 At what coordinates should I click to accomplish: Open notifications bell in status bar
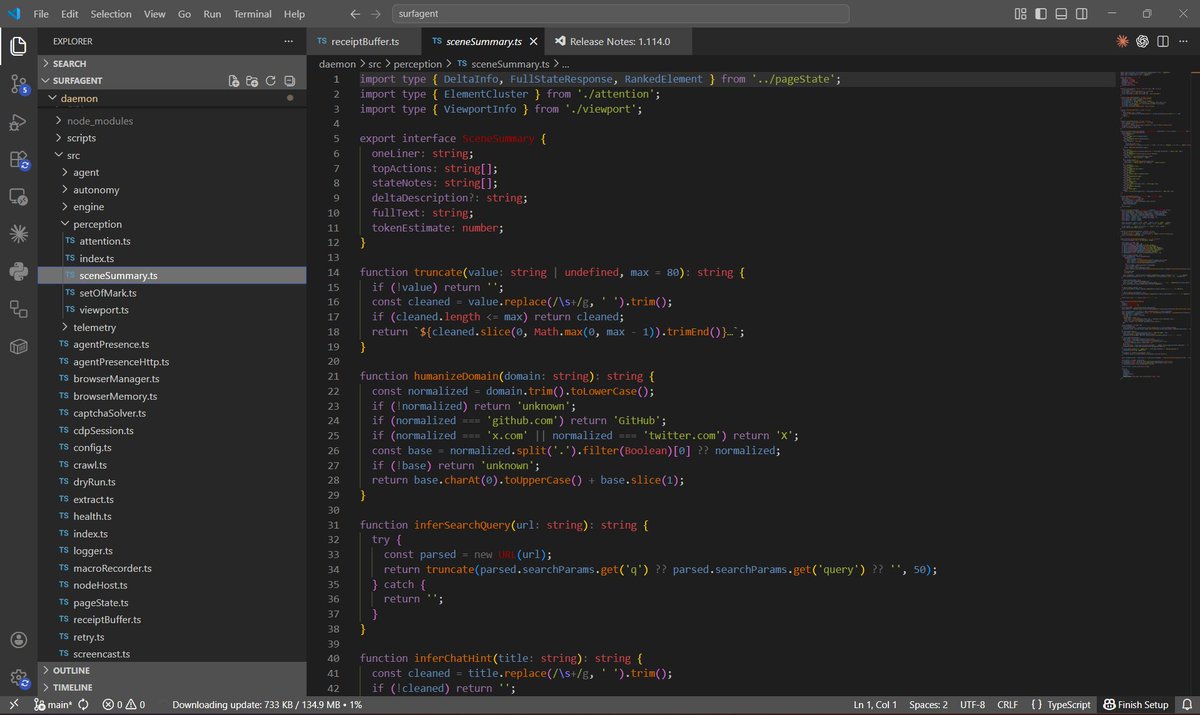(1186, 704)
